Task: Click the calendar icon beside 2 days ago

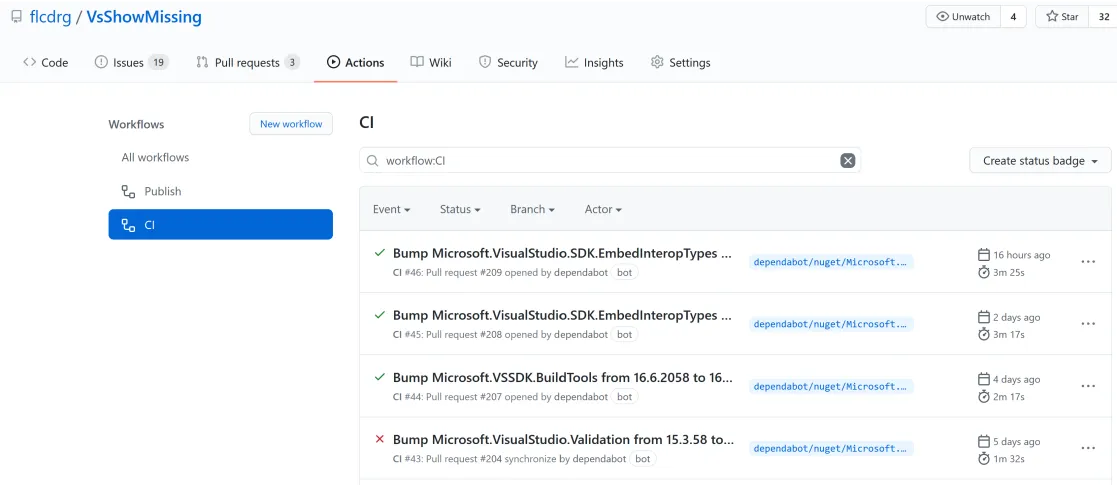Action: pos(984,317)
